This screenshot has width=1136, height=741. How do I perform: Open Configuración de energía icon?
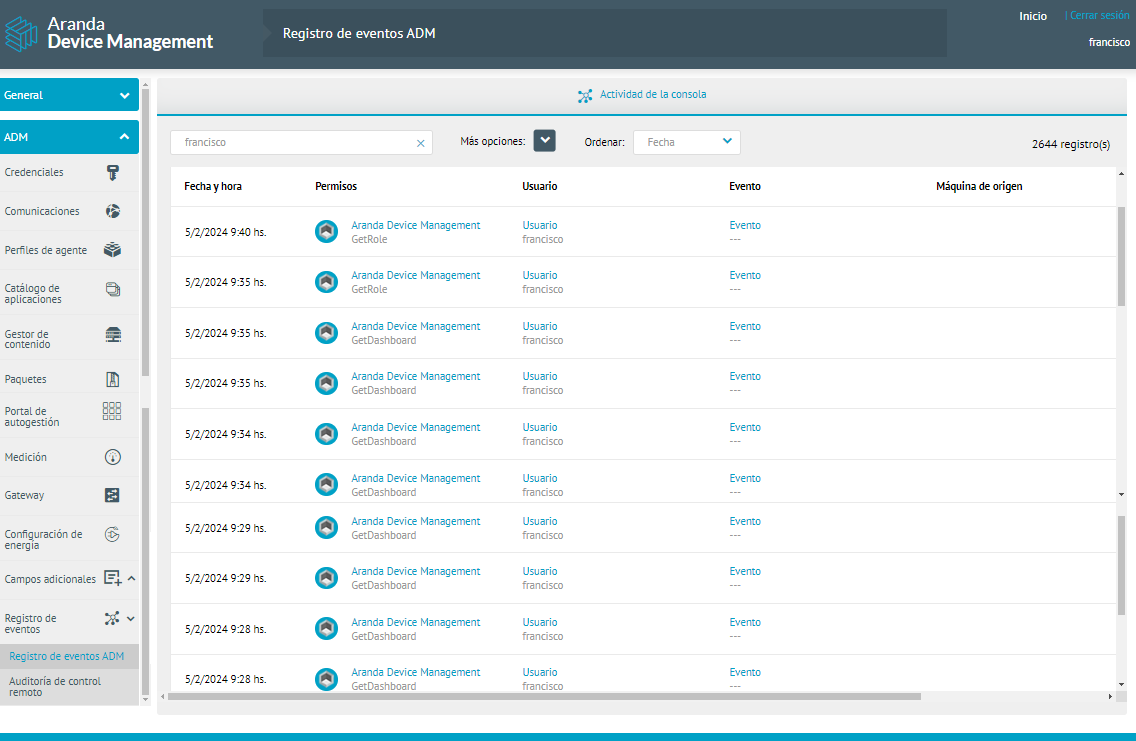112,535
